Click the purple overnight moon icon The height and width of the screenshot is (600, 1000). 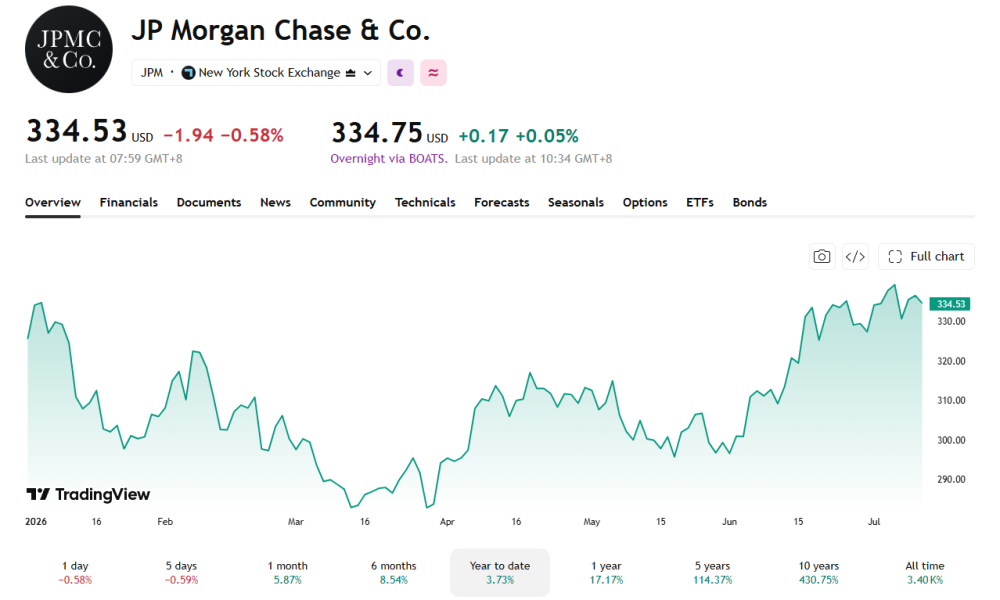[x=401, y=73]
